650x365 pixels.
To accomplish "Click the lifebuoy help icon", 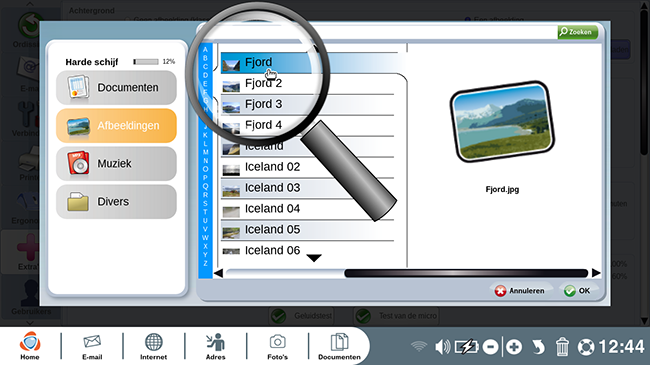I will (586, 347).
